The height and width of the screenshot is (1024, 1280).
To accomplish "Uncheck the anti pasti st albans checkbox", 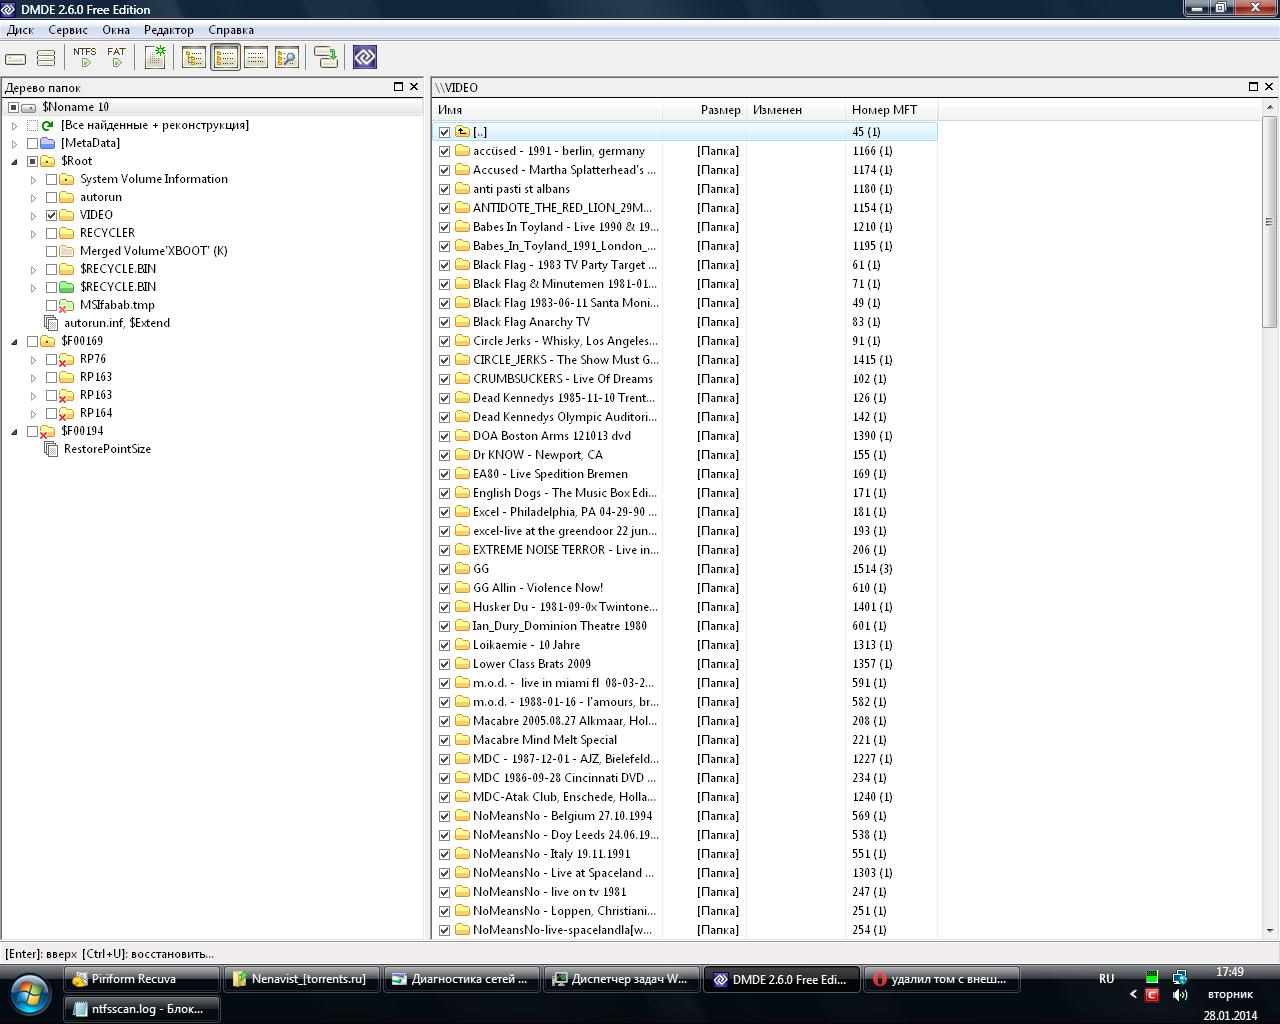I will (445, 189).
